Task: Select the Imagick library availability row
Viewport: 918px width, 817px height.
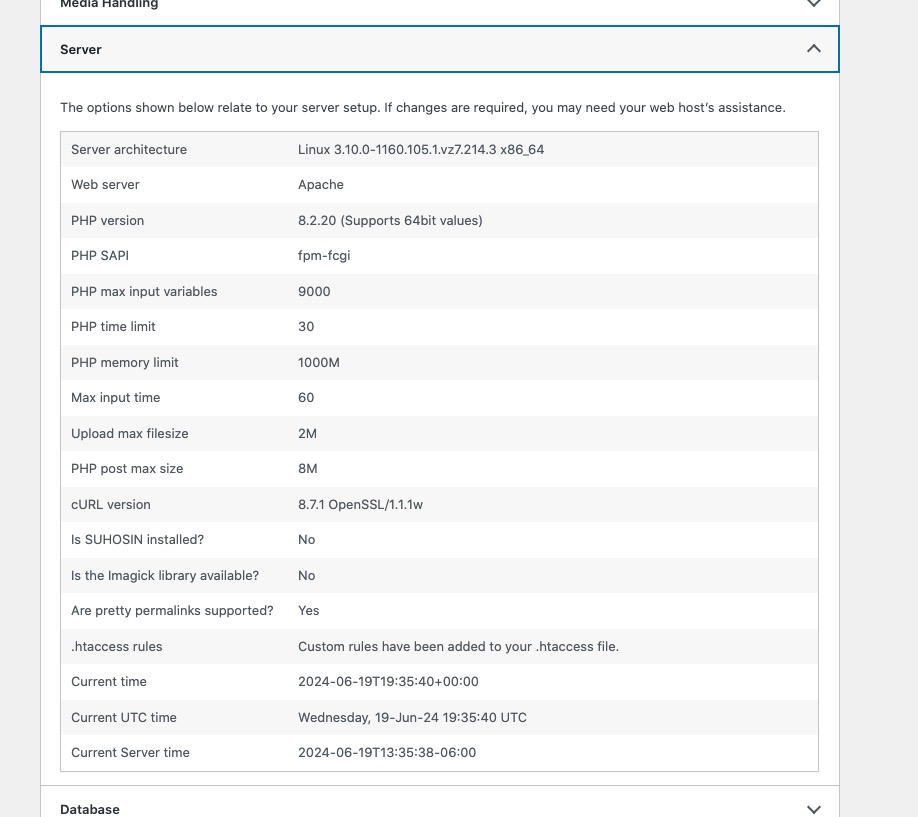Action: pos(439,575)
